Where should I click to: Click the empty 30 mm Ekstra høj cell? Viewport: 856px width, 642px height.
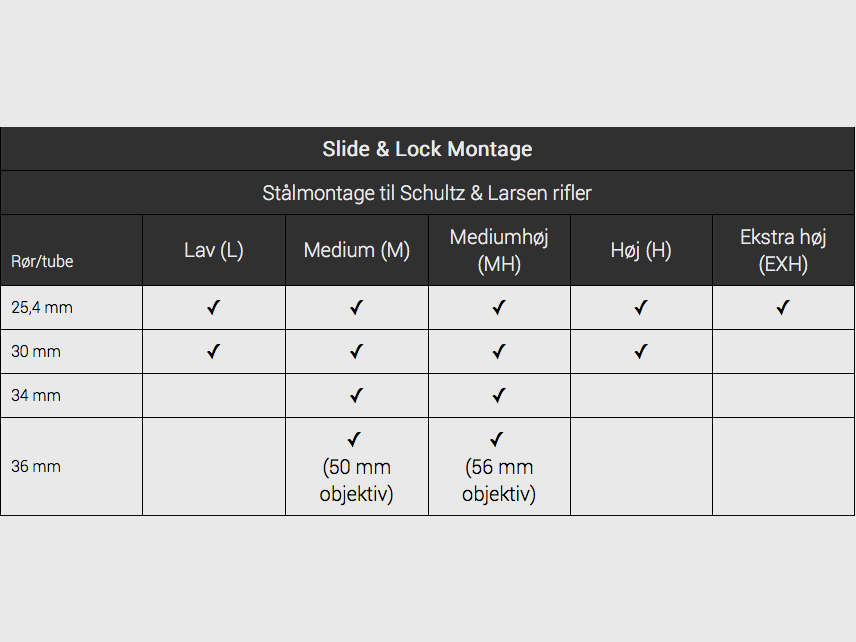783,352
